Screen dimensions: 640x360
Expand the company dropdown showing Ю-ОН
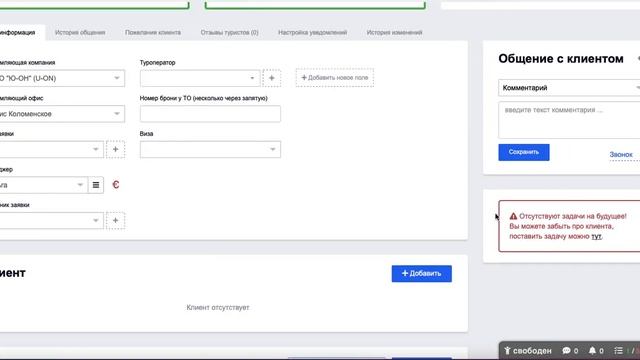(x=61, y=78)
